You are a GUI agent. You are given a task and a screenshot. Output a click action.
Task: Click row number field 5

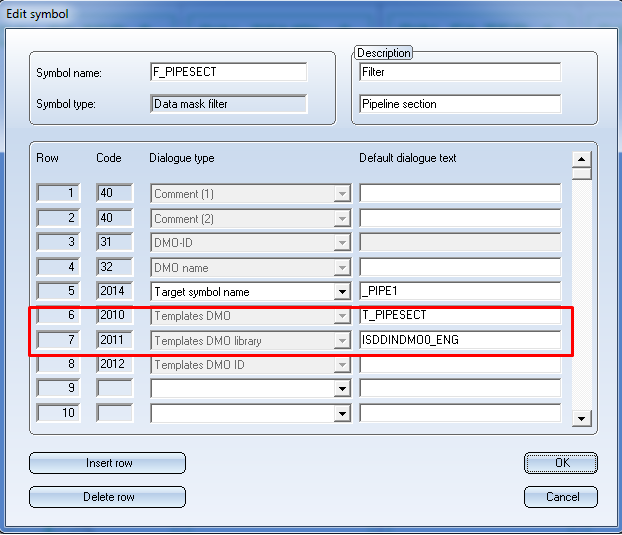[58, 291]
